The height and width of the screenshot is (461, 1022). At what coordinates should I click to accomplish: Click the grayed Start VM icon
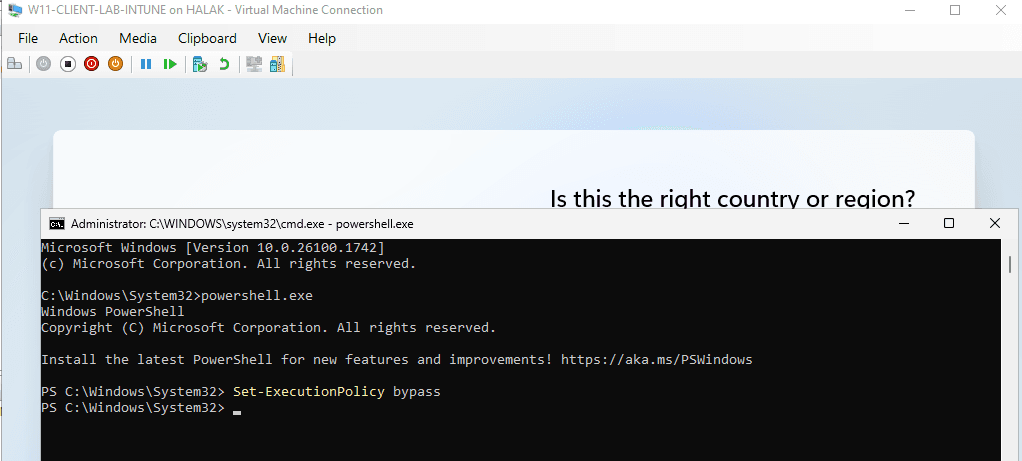click(43, 64)
